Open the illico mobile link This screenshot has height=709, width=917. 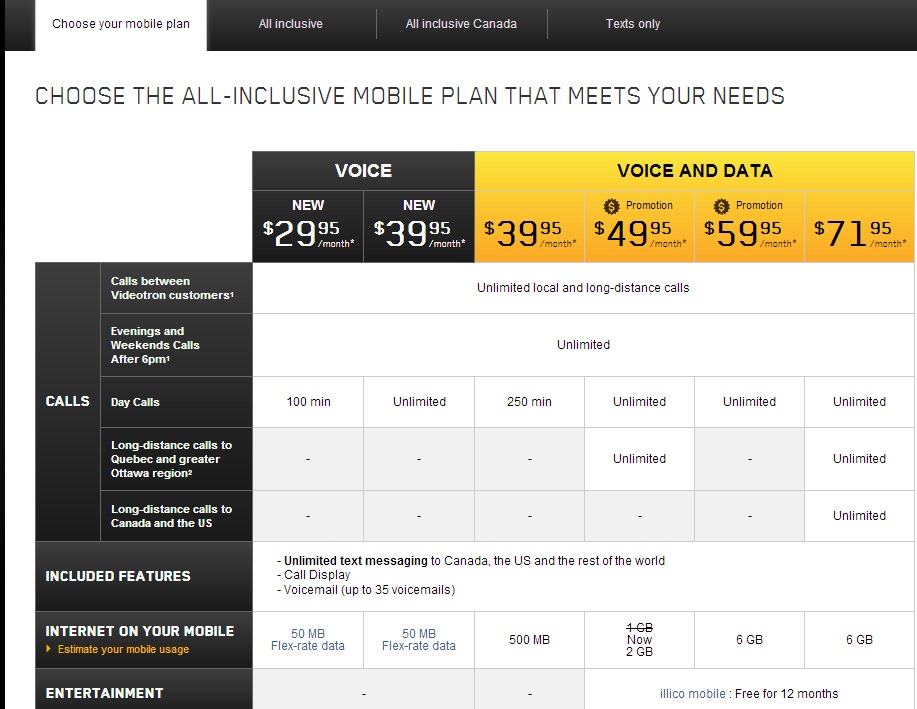point(692,694)
